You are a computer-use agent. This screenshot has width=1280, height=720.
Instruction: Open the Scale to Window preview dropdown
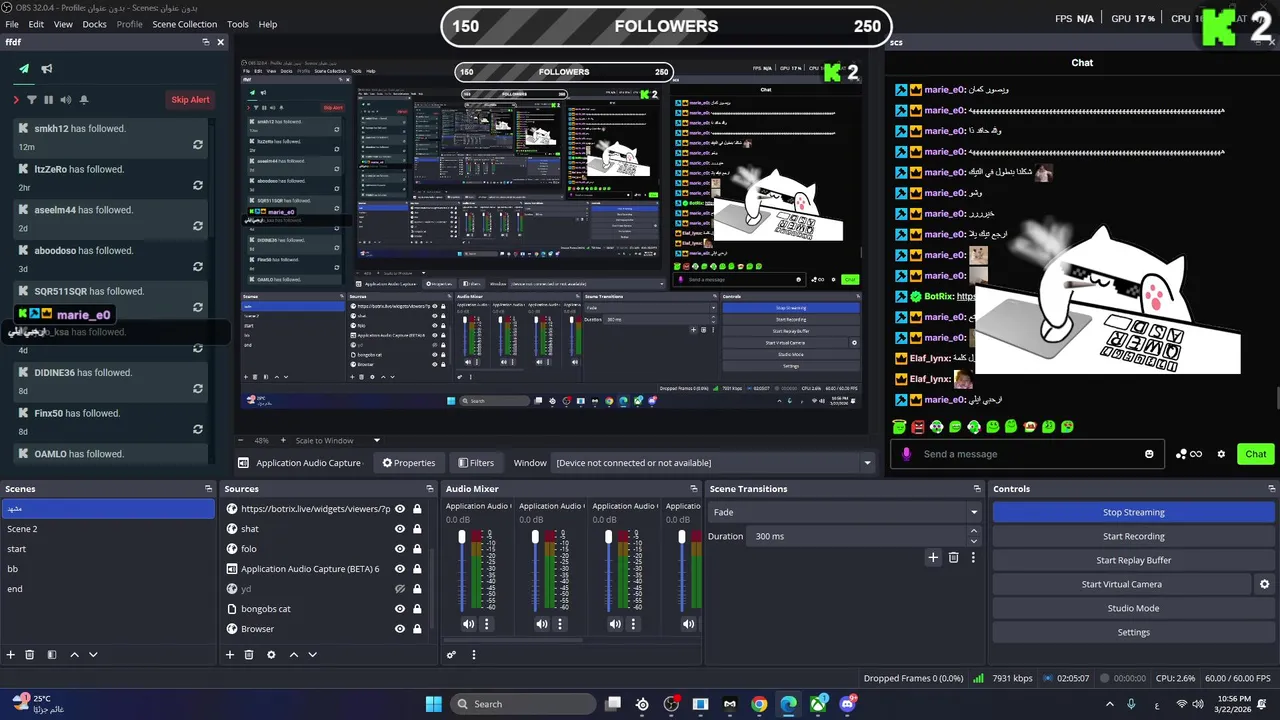(x=338, y=440)
